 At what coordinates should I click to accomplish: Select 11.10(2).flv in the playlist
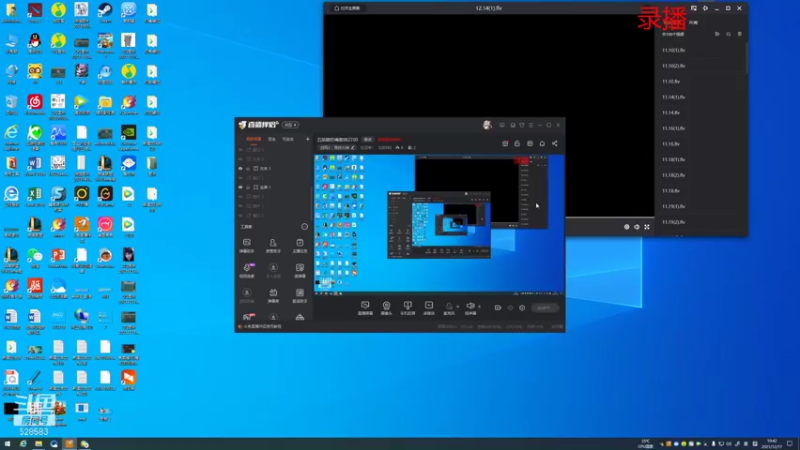[x=673, y=66]
